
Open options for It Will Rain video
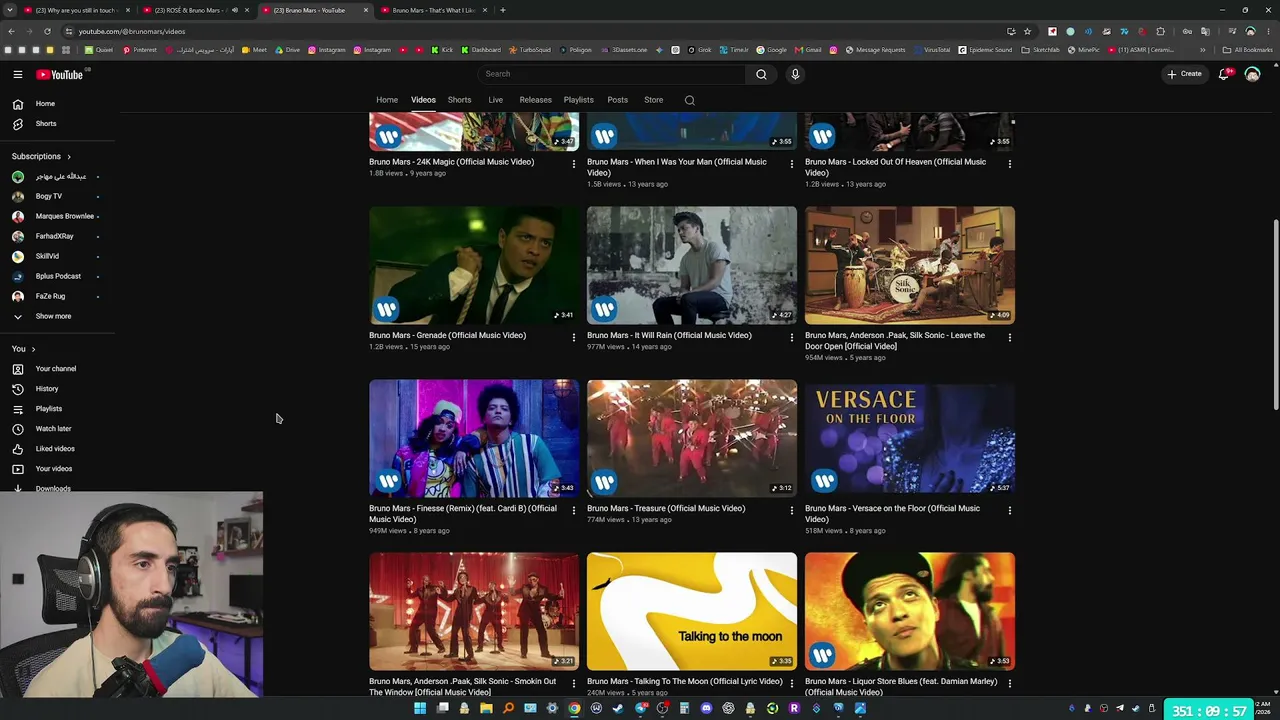click(x=792, y=338)
